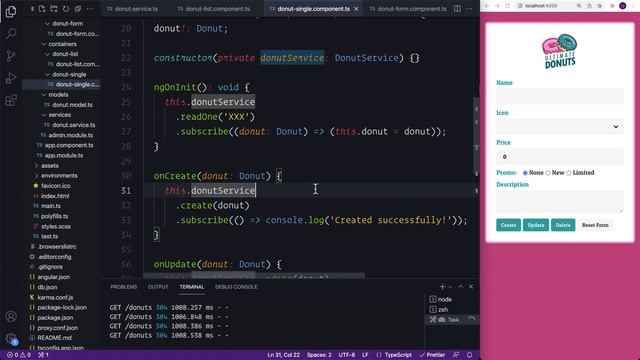
Task: Select the New promo radio button
Action: (x=548, y=173)
